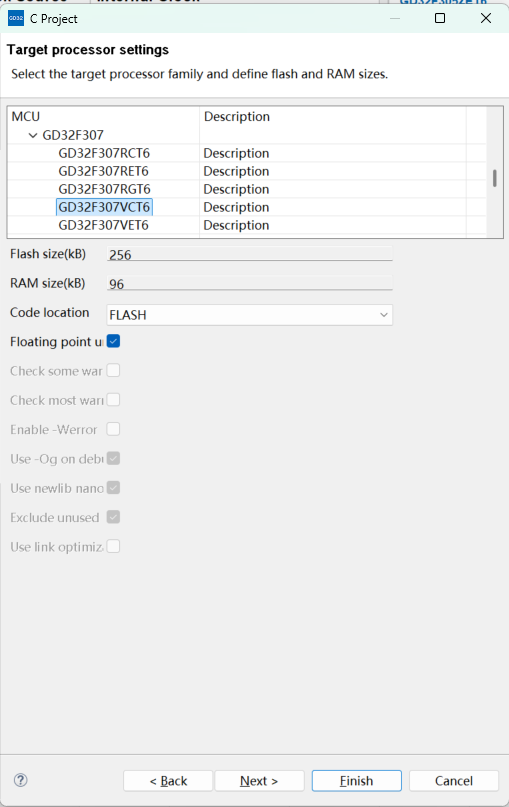Click the Description column header

coord(237,117)
